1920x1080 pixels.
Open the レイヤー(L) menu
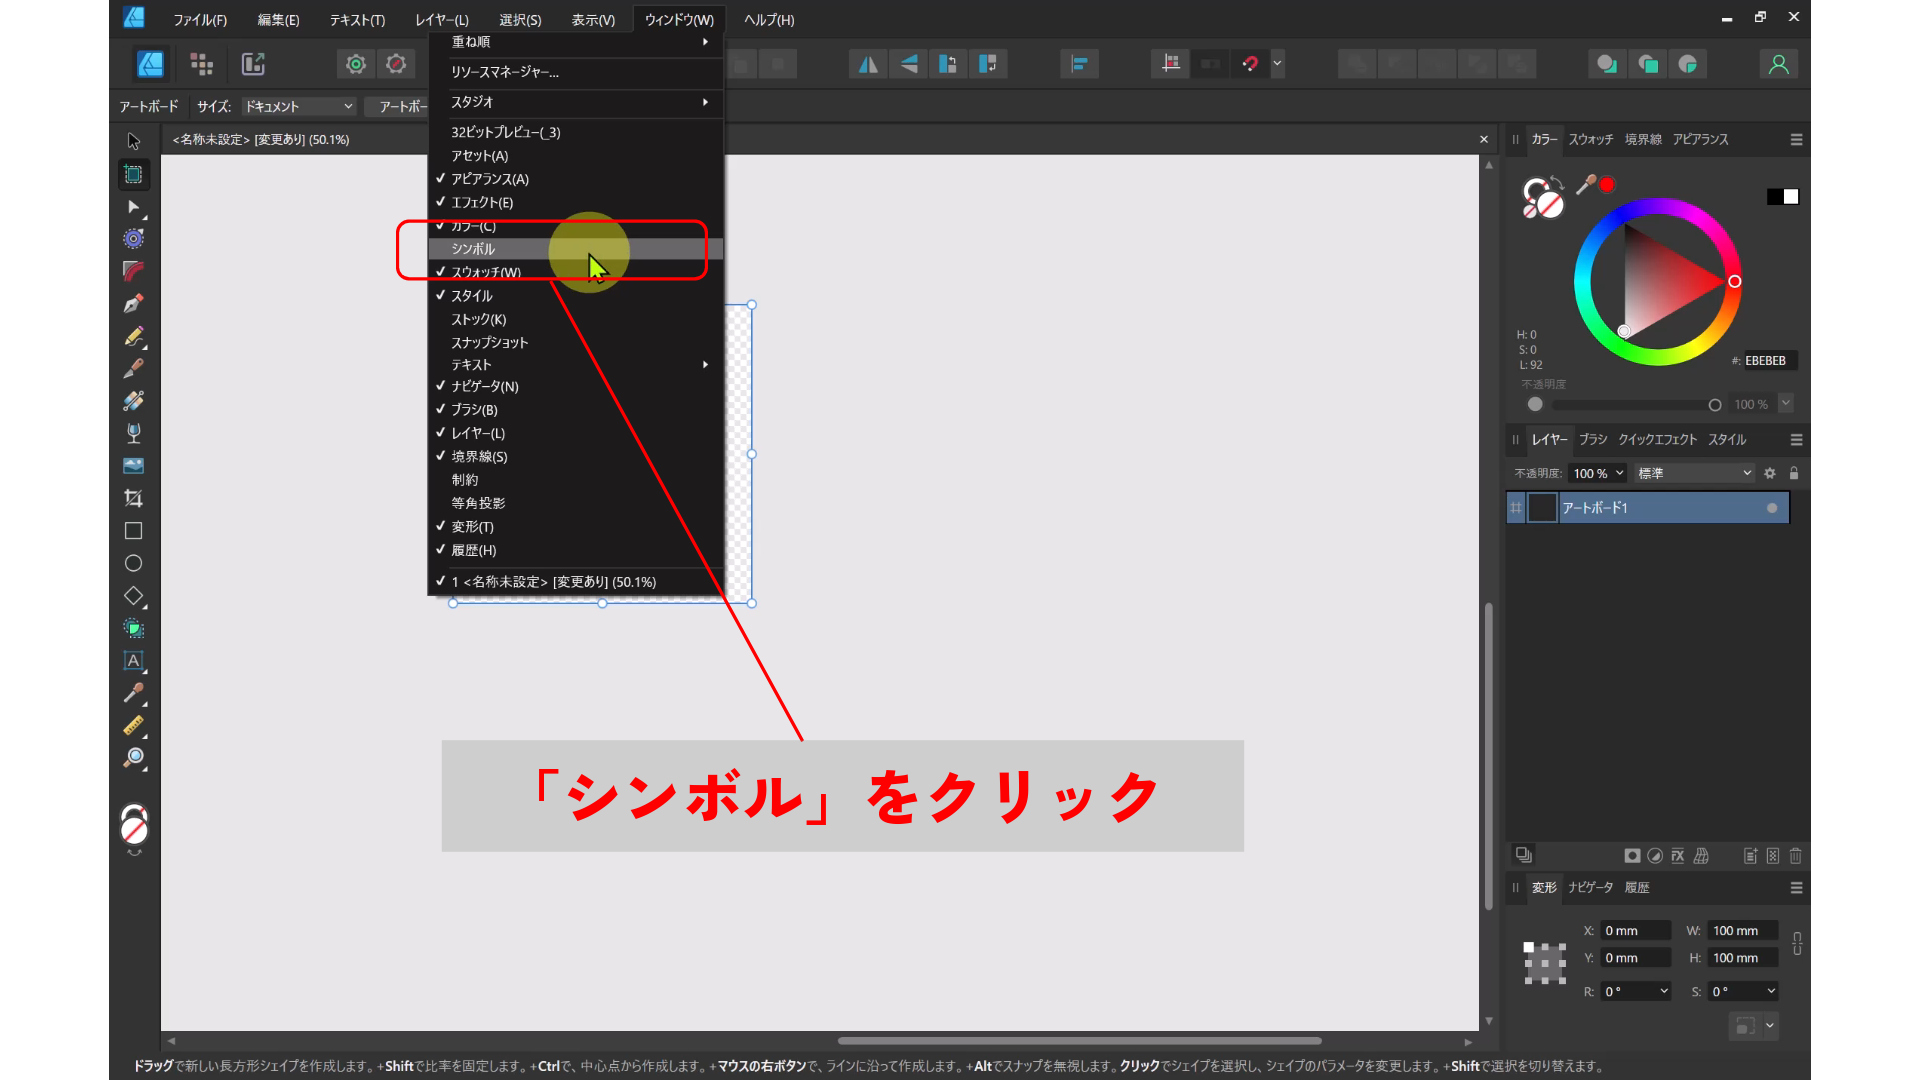443,19
